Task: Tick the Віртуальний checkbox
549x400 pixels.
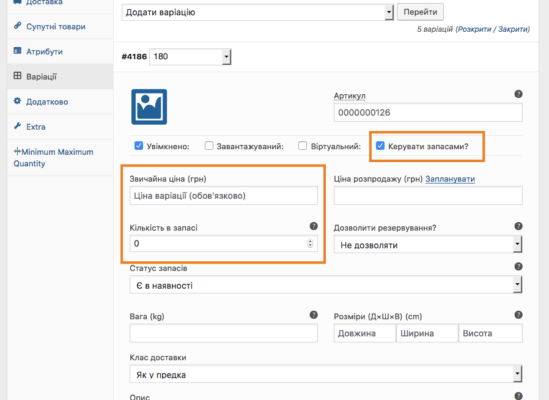Action: pyautogui.click(x=303, y=146)
